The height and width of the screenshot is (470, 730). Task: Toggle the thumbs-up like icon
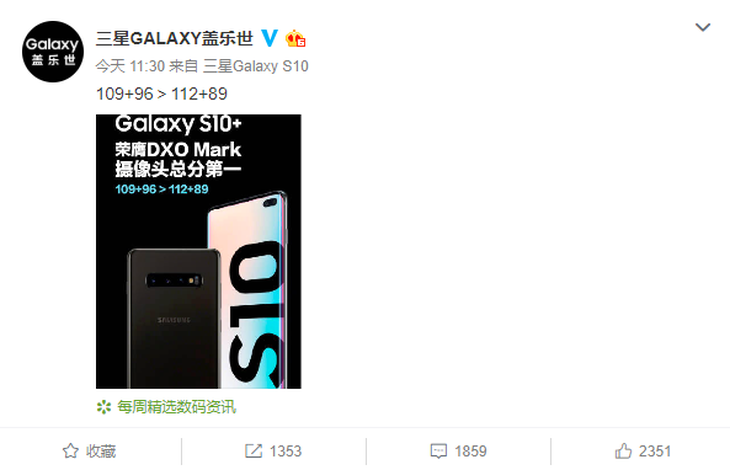click(x=623, y=451)
